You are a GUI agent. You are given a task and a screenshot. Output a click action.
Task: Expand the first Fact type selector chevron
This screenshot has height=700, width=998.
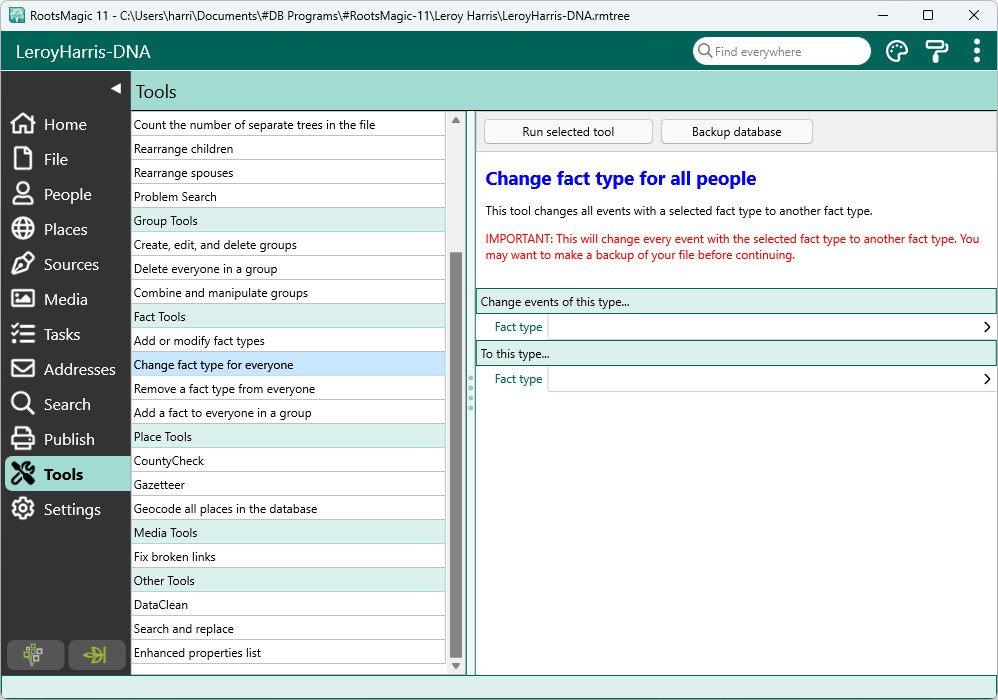(987, 327)
